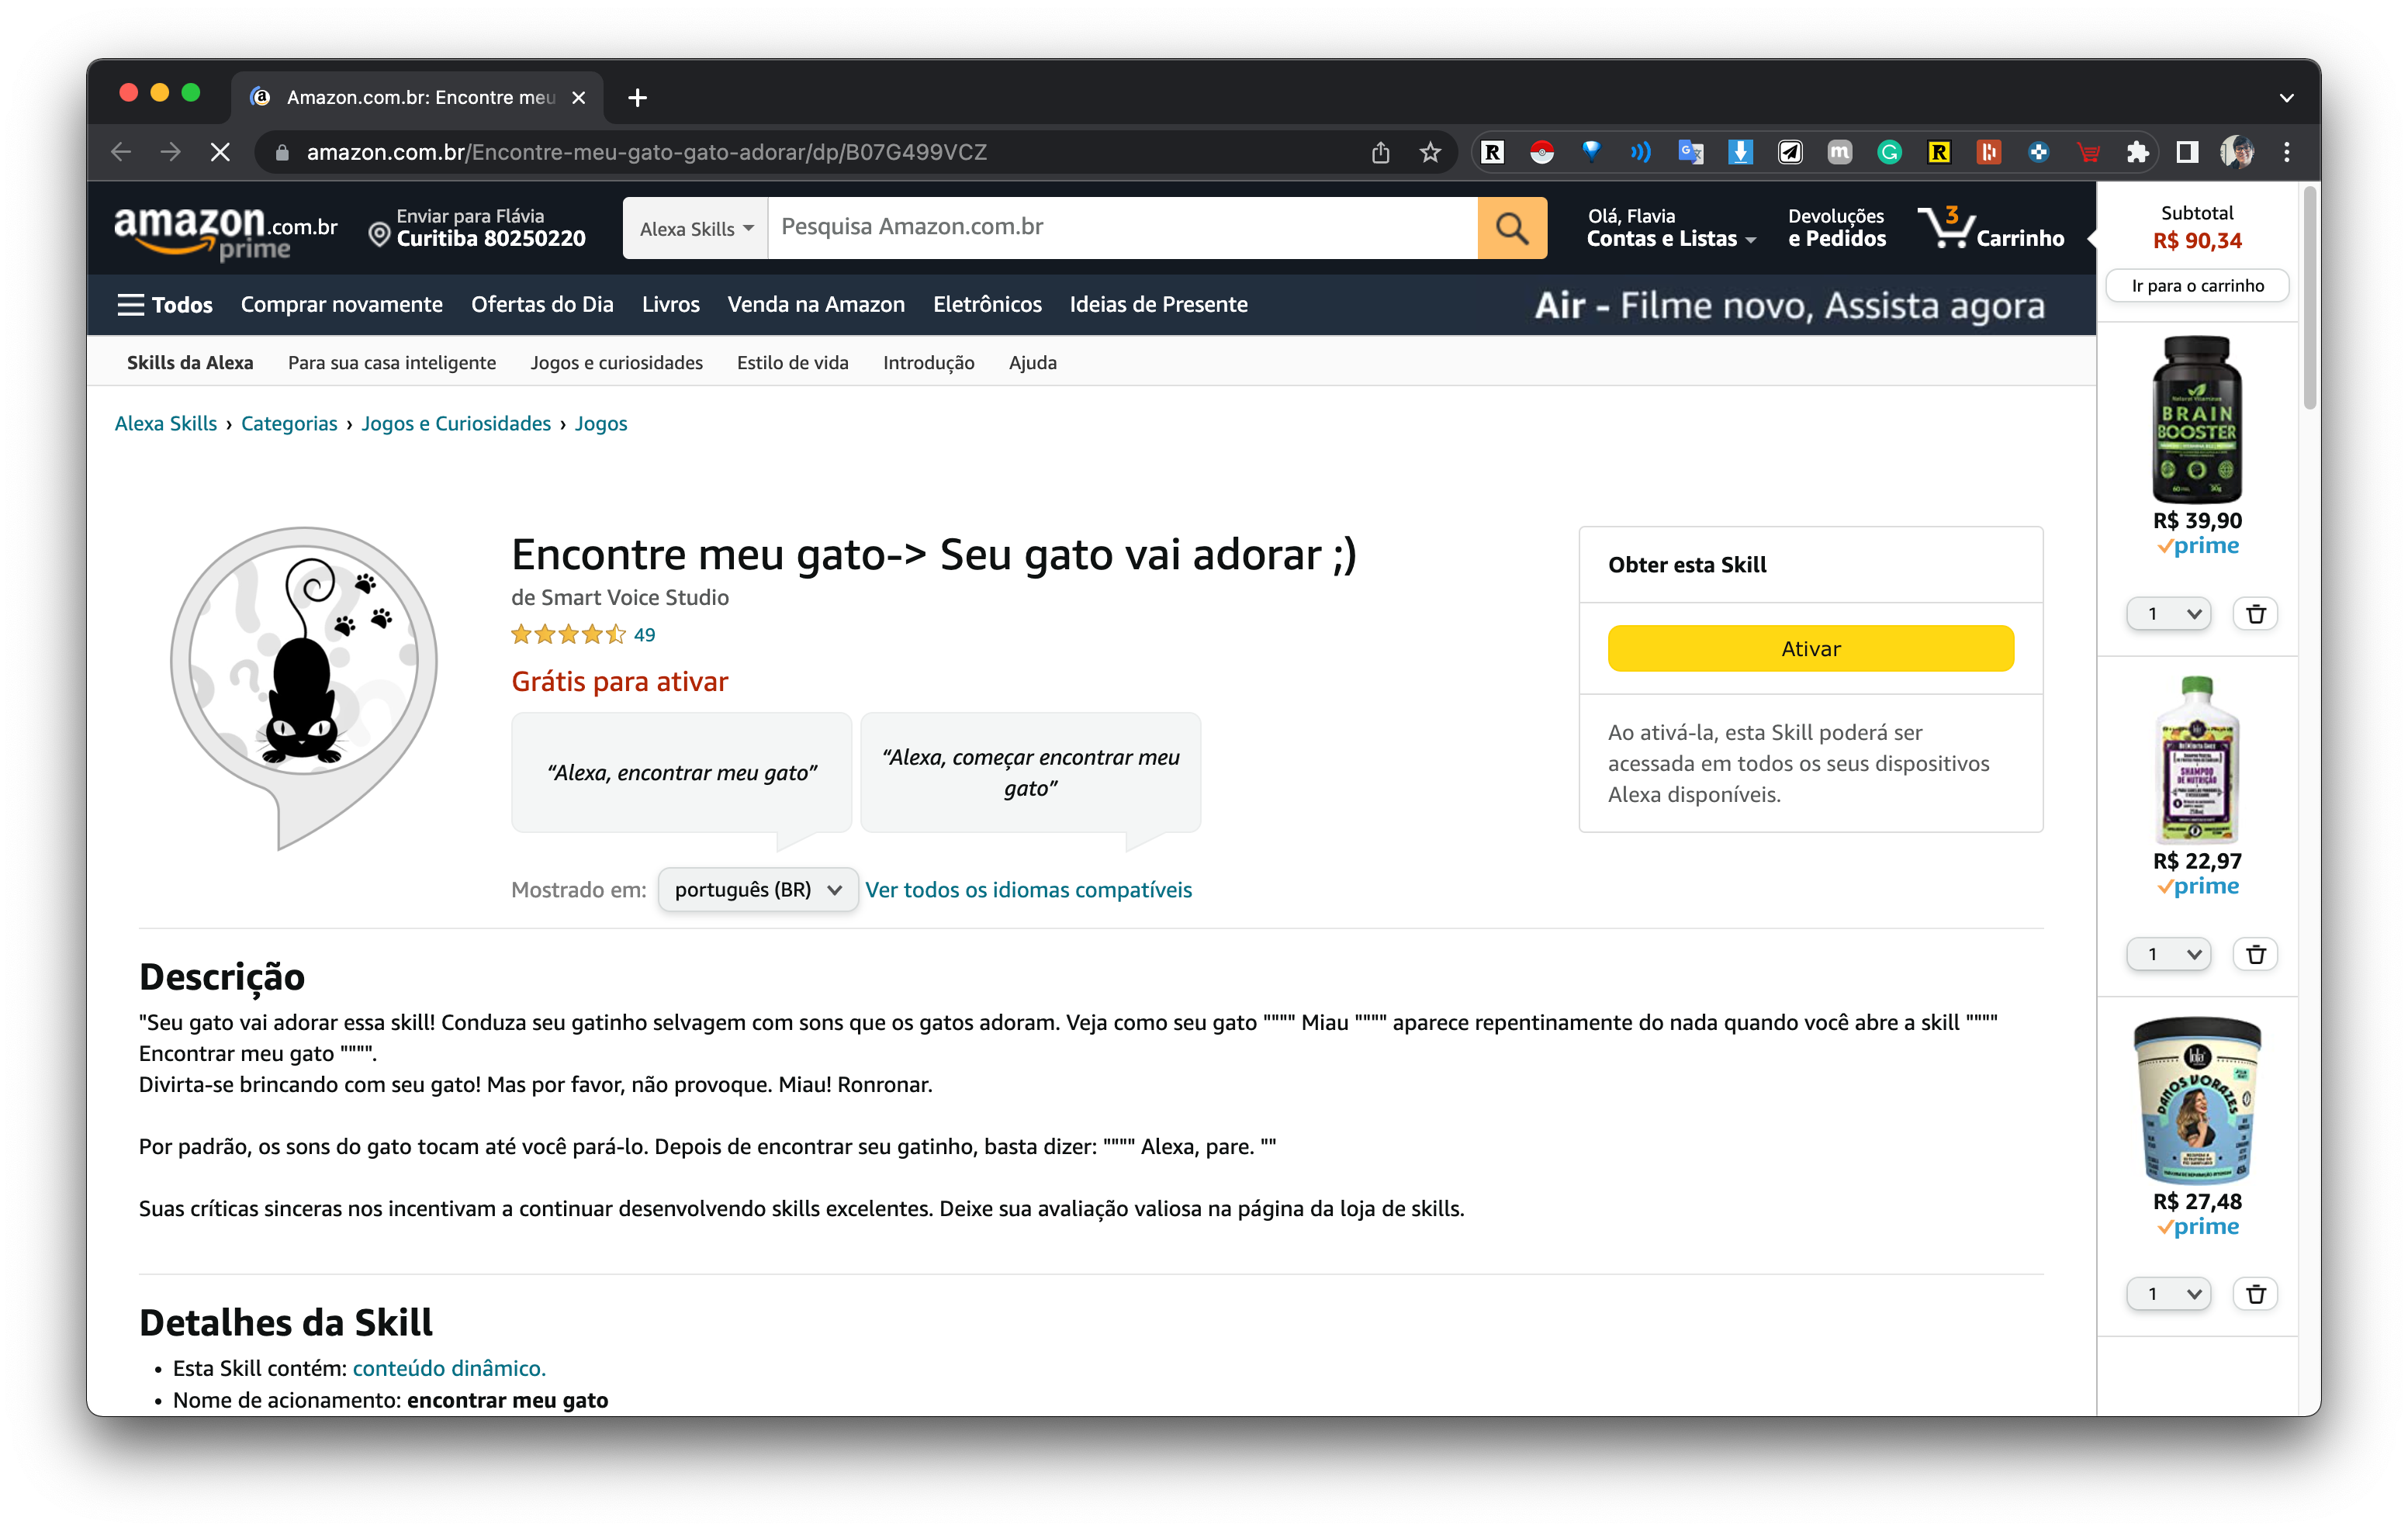This screenshot has width=2408, height=1531.
Task: Click the blue sound waves extension
Action: [1641, 152]
